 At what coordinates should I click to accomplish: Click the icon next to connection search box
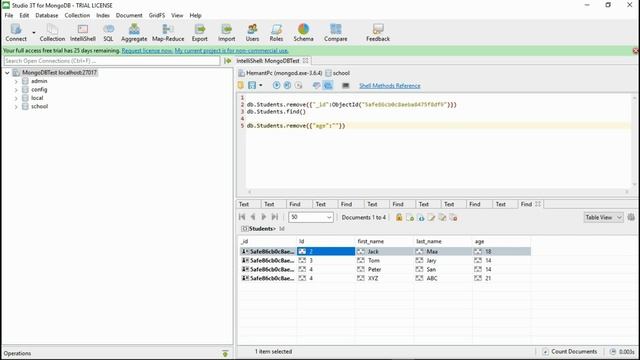pos(228,61)
